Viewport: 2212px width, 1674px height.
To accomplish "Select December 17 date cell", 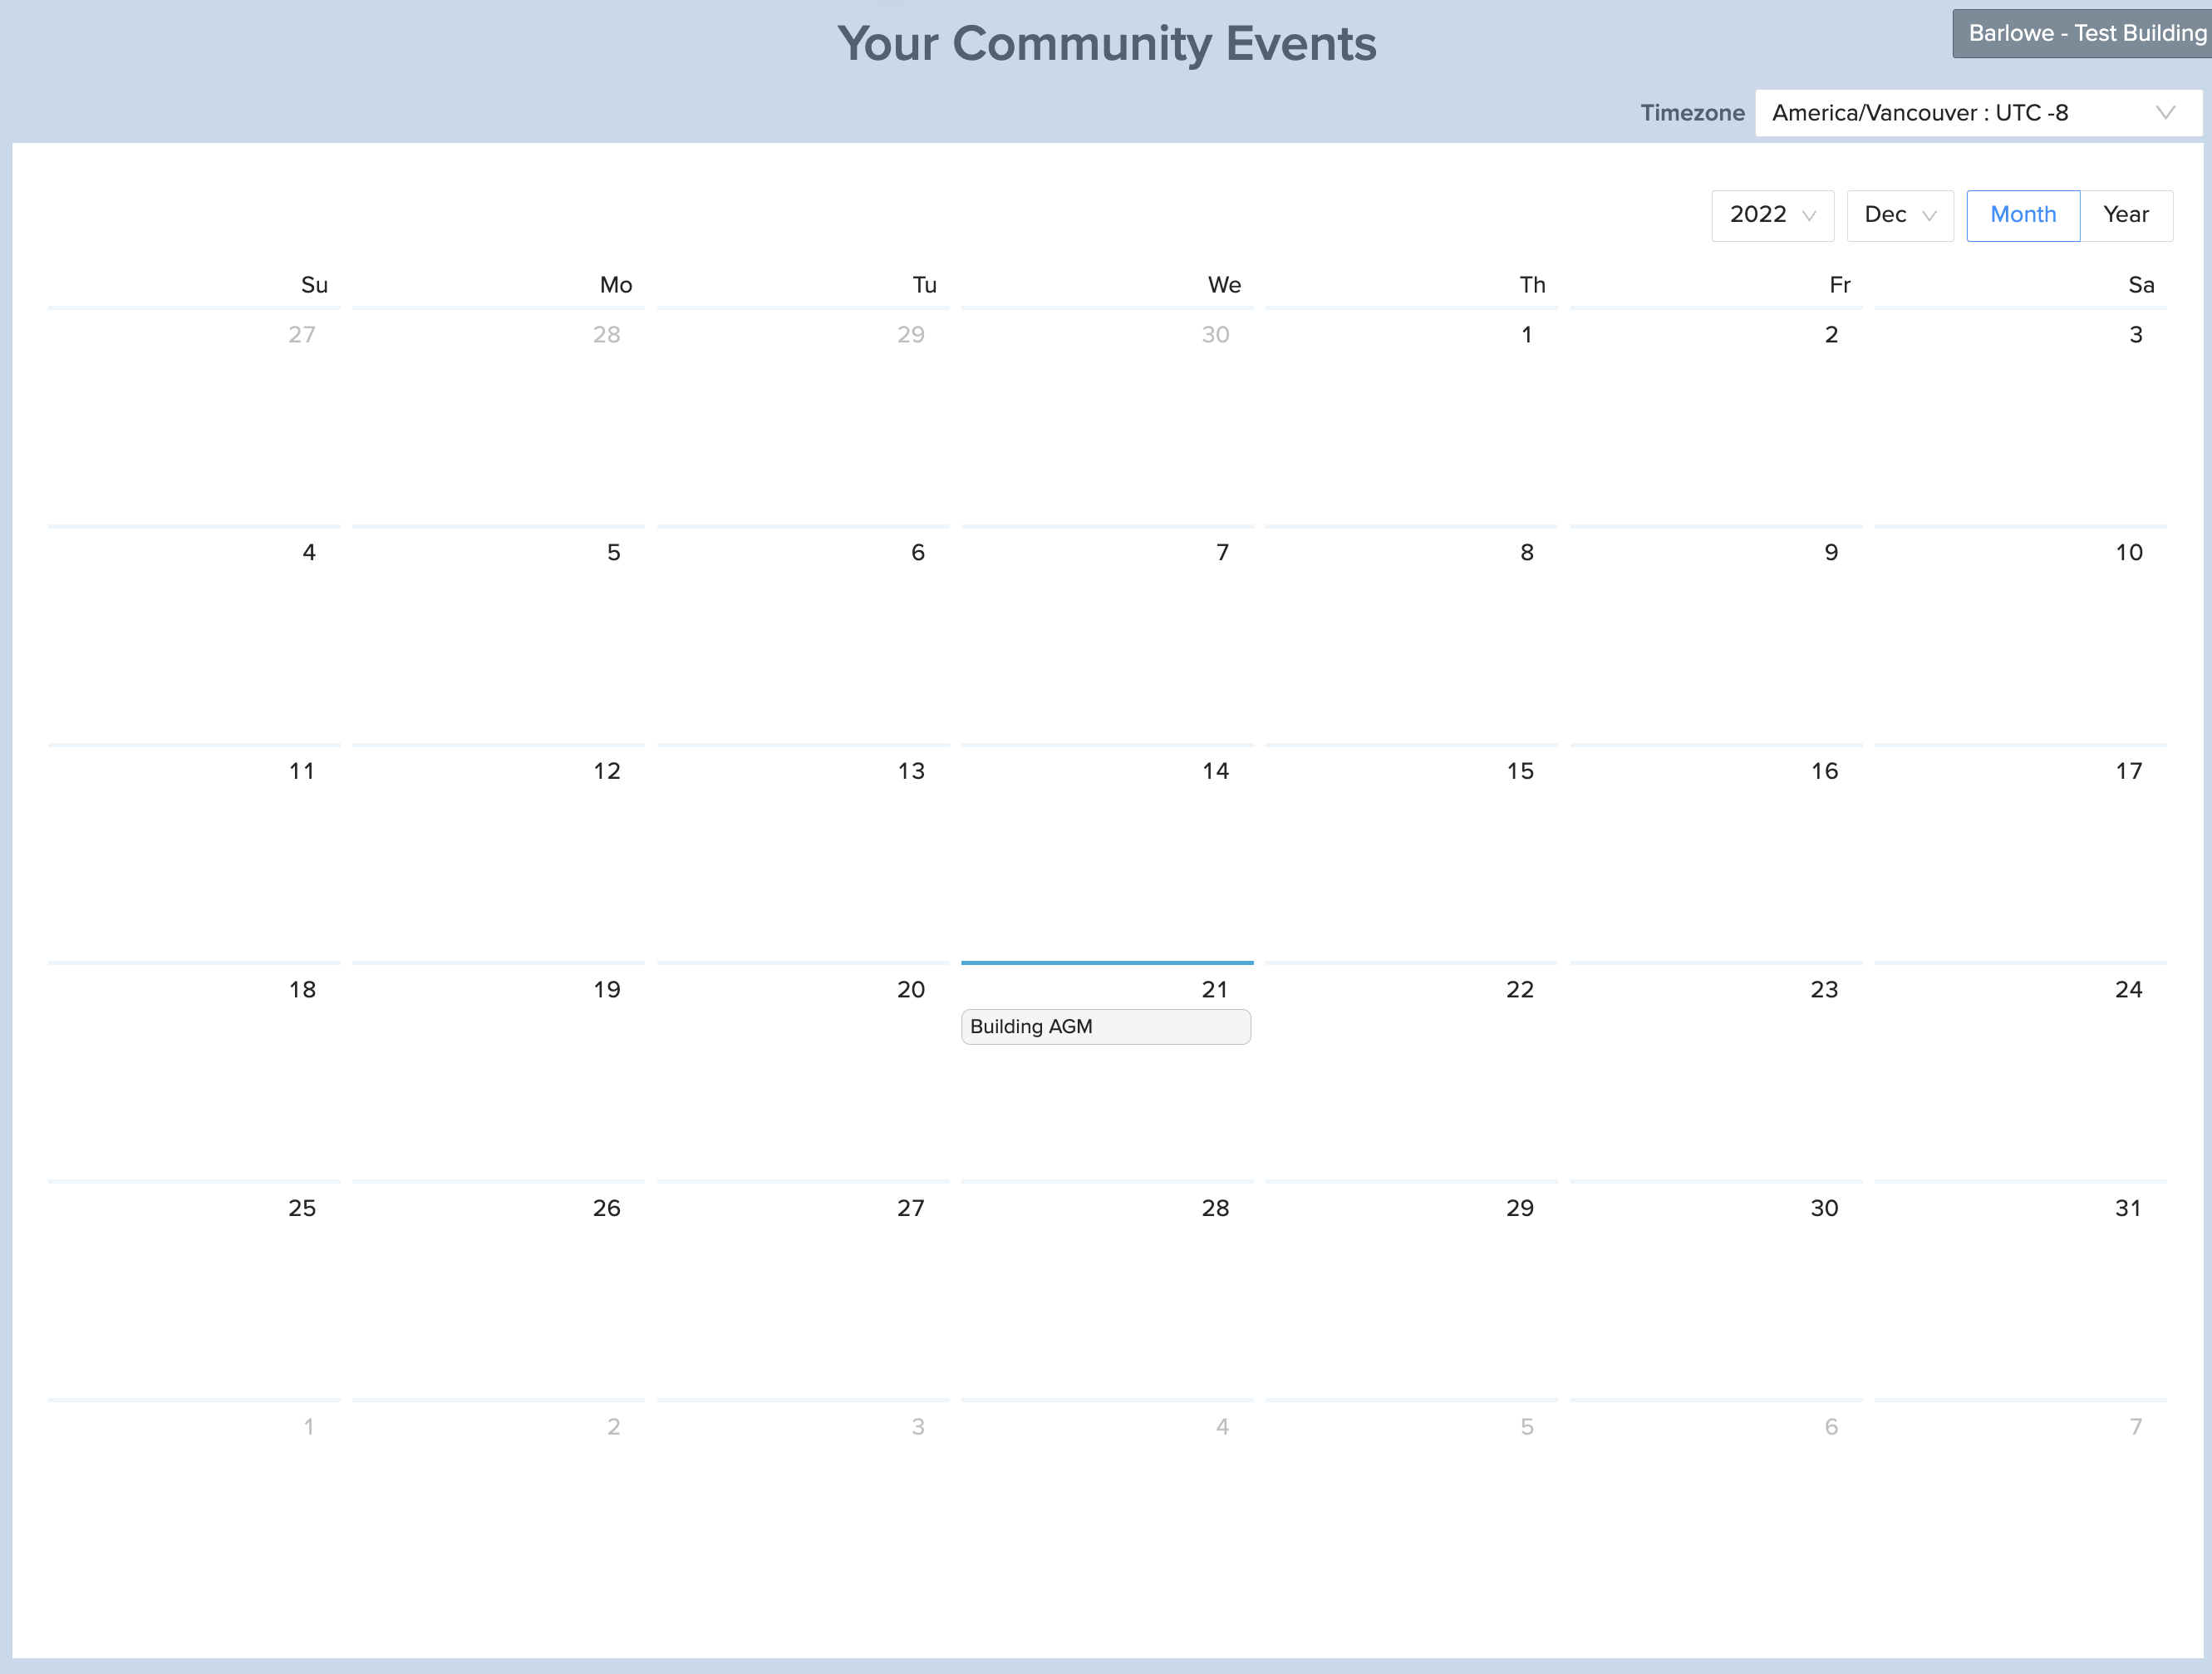I will [x=2020, y=852].
